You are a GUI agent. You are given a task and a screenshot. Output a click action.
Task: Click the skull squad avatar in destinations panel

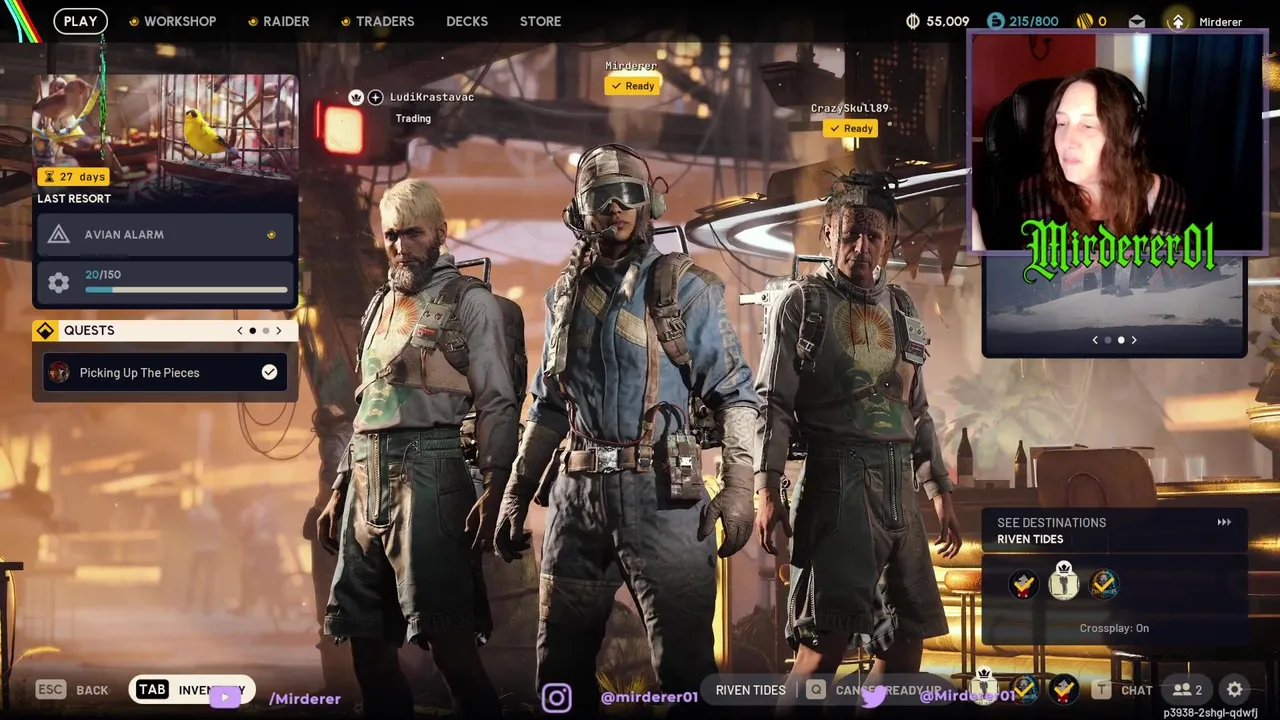(x=1104, y=585)
